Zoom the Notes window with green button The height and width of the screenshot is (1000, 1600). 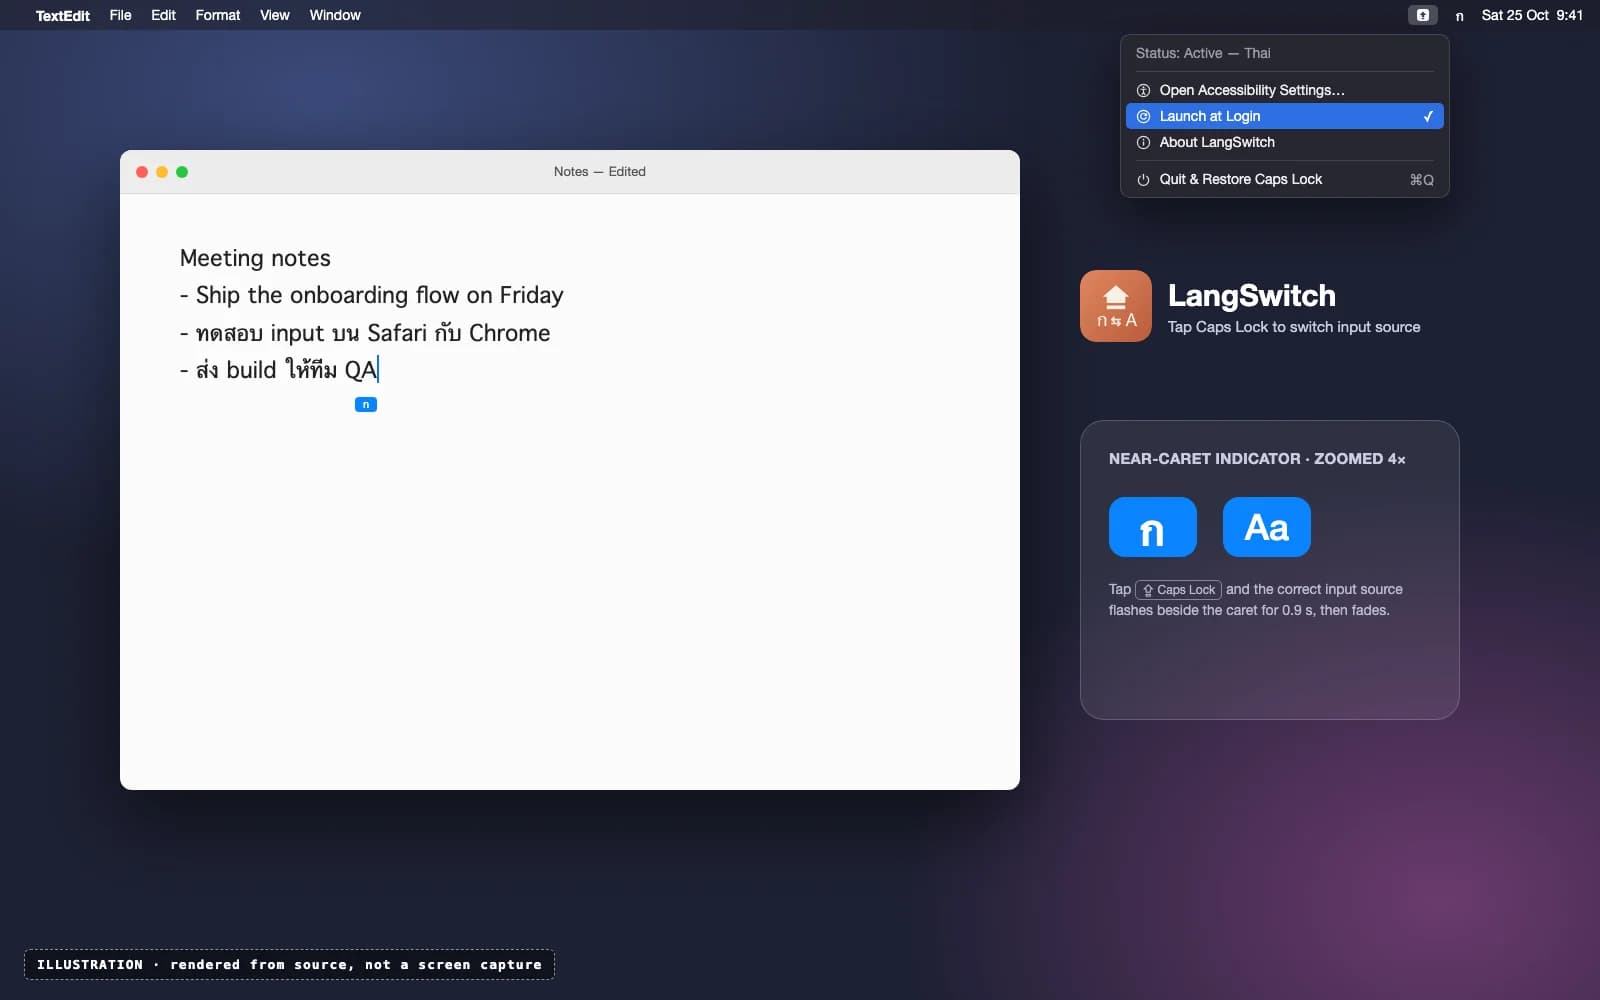(x=182, y=172)
